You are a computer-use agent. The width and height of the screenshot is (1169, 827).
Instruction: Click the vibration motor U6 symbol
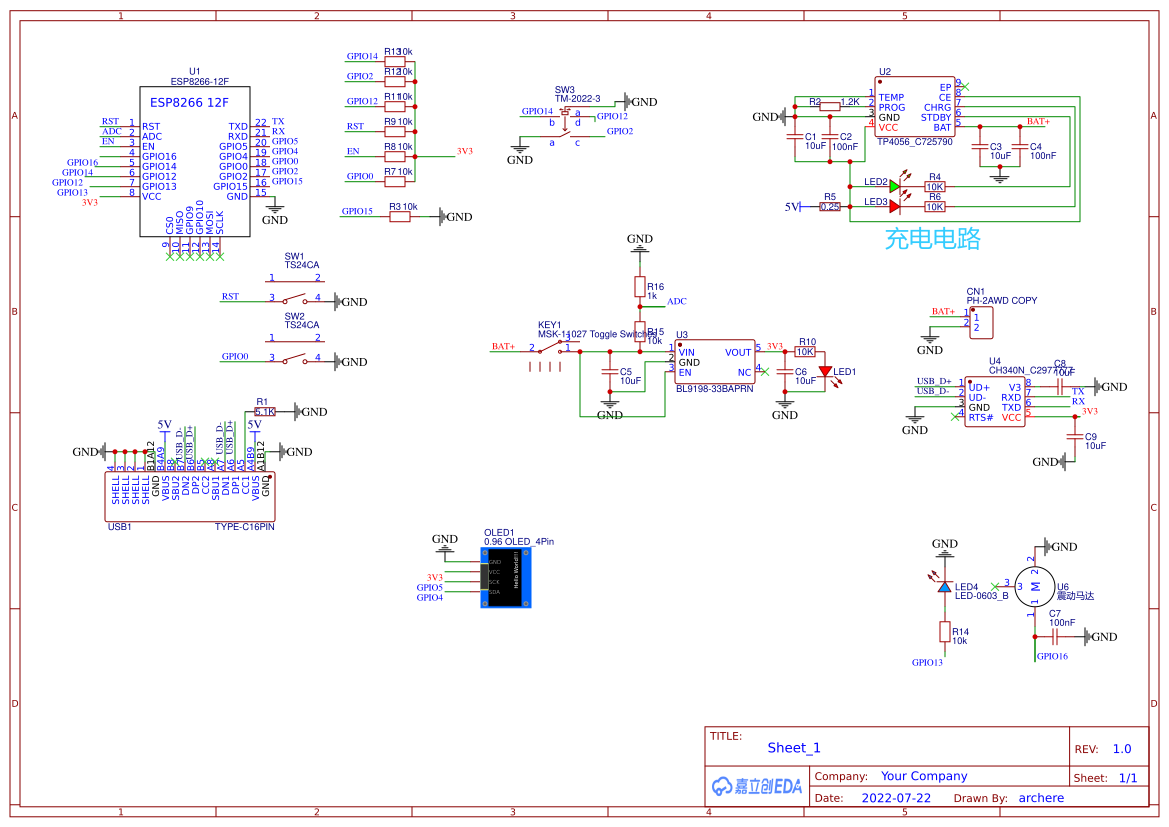point(1035,587)
